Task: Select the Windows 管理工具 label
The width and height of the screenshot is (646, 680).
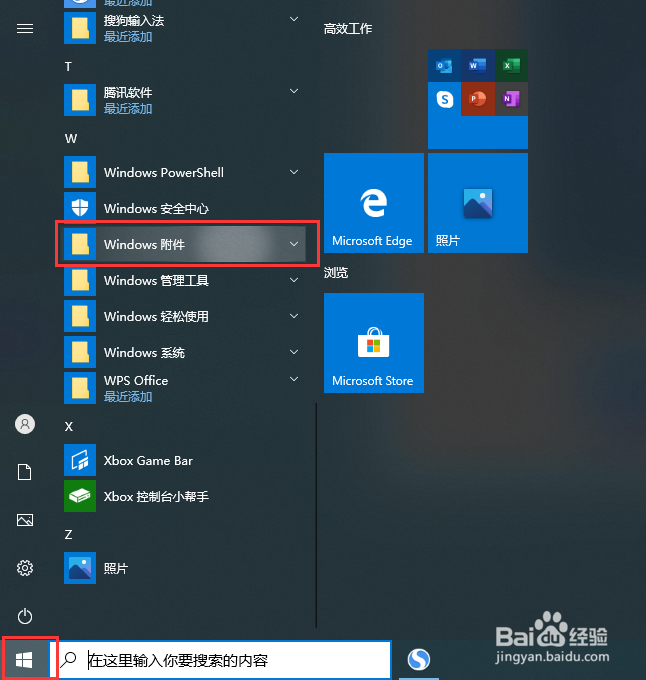Action: pos(156,281)
